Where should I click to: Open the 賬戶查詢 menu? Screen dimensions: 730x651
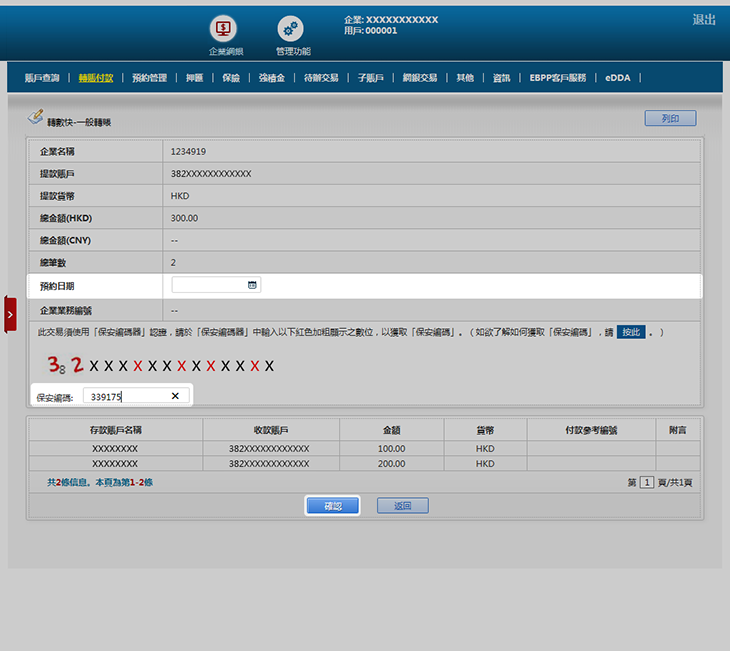pos(42,77)
